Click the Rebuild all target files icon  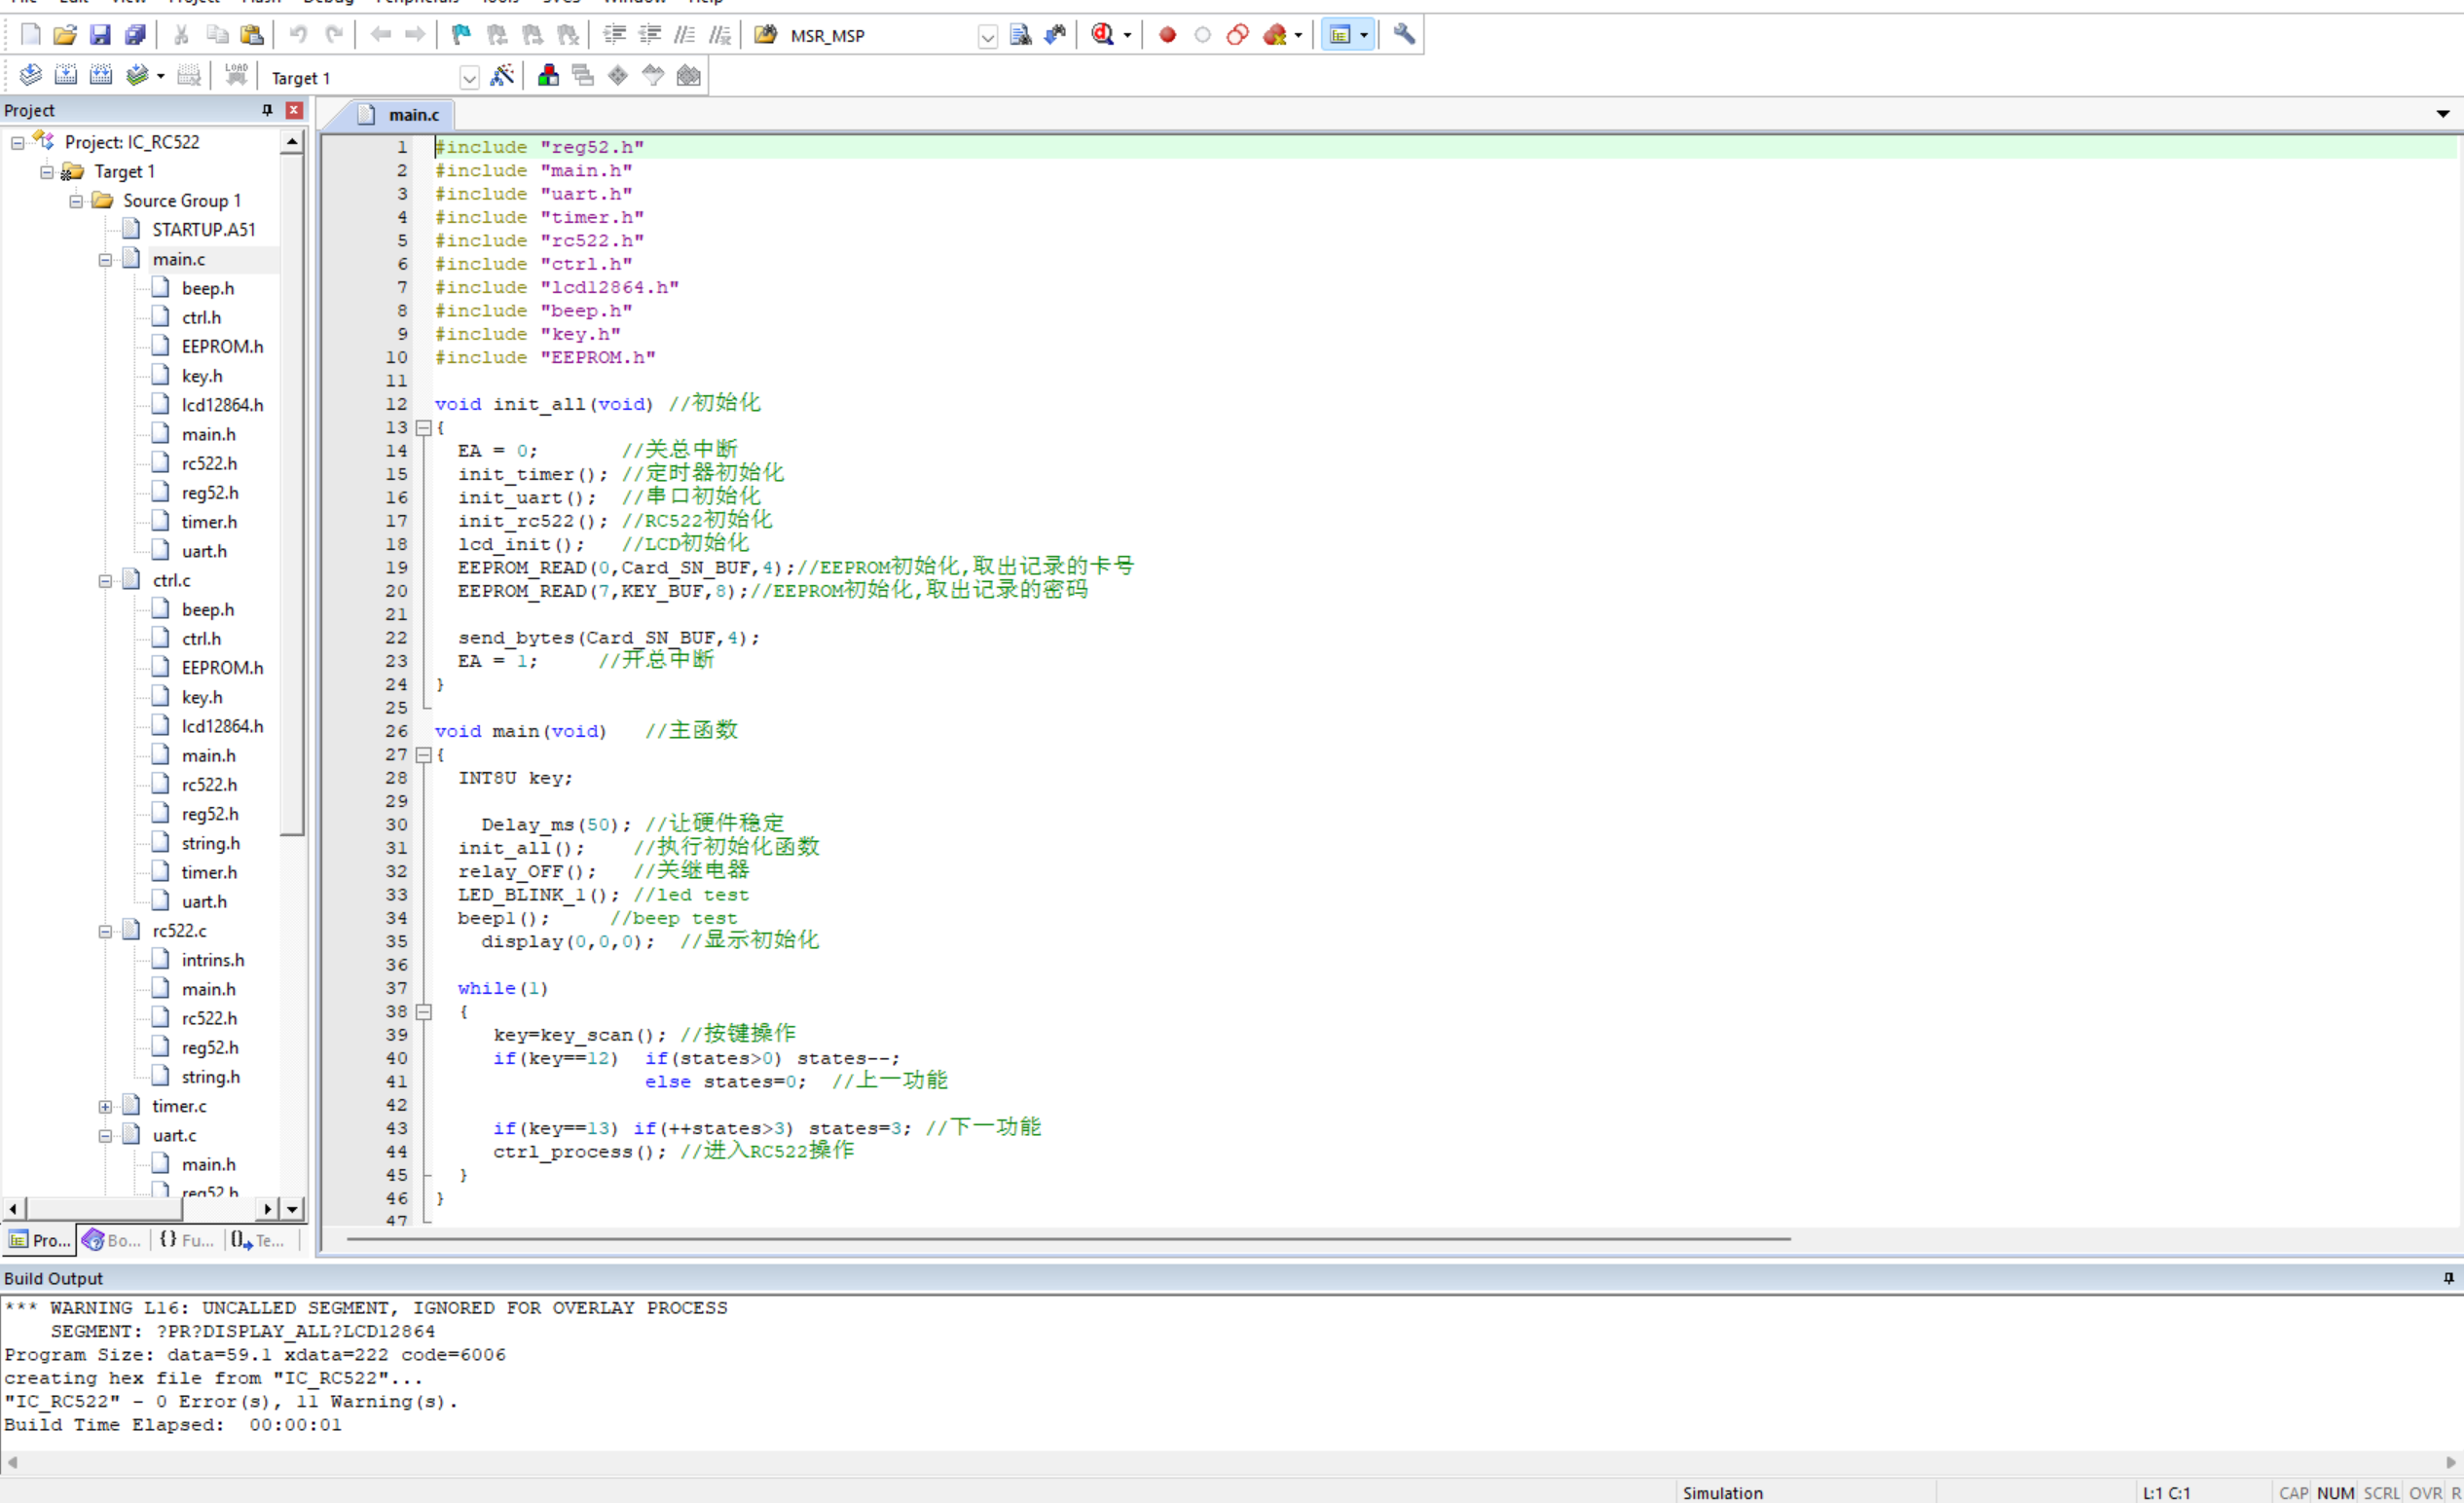click(x=101, y=76)
